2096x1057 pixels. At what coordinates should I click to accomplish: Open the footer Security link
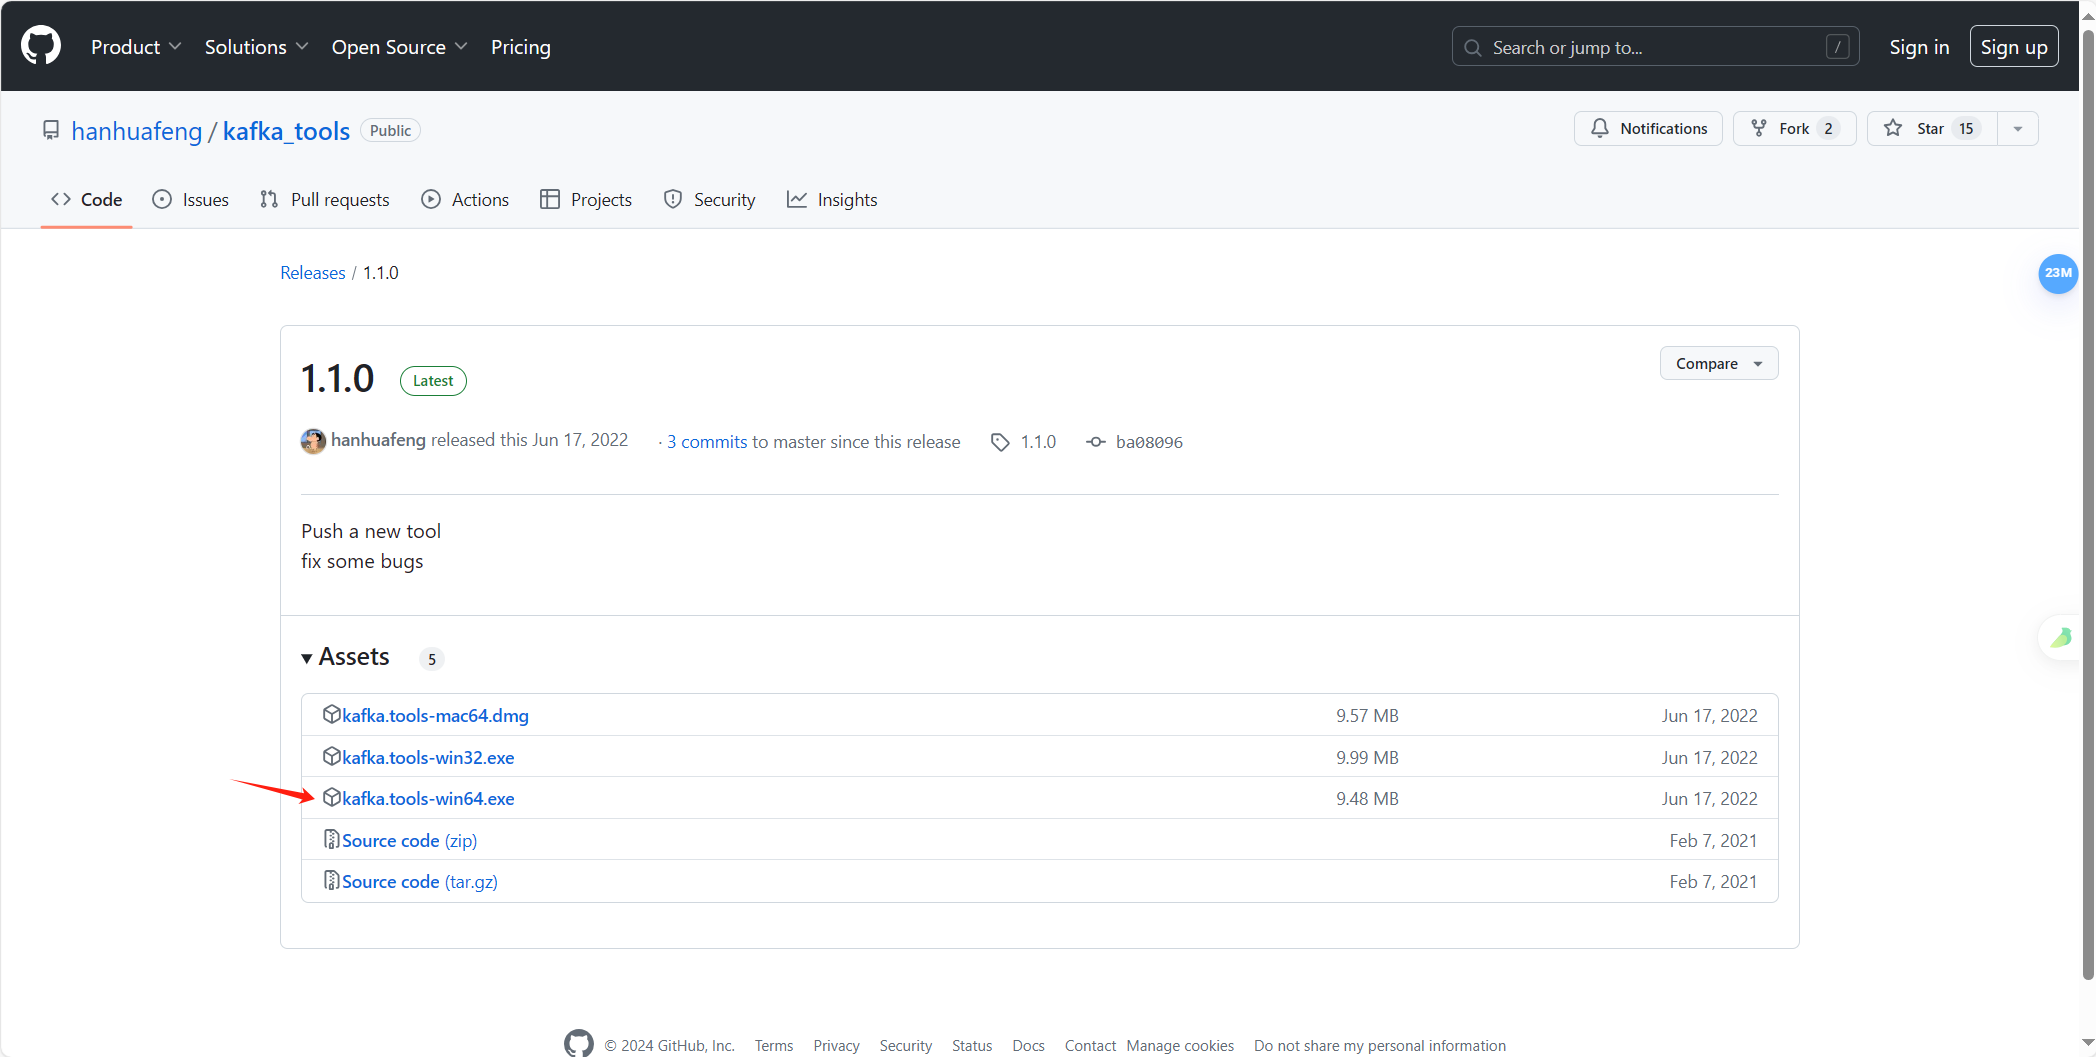tap(906, 1045)
